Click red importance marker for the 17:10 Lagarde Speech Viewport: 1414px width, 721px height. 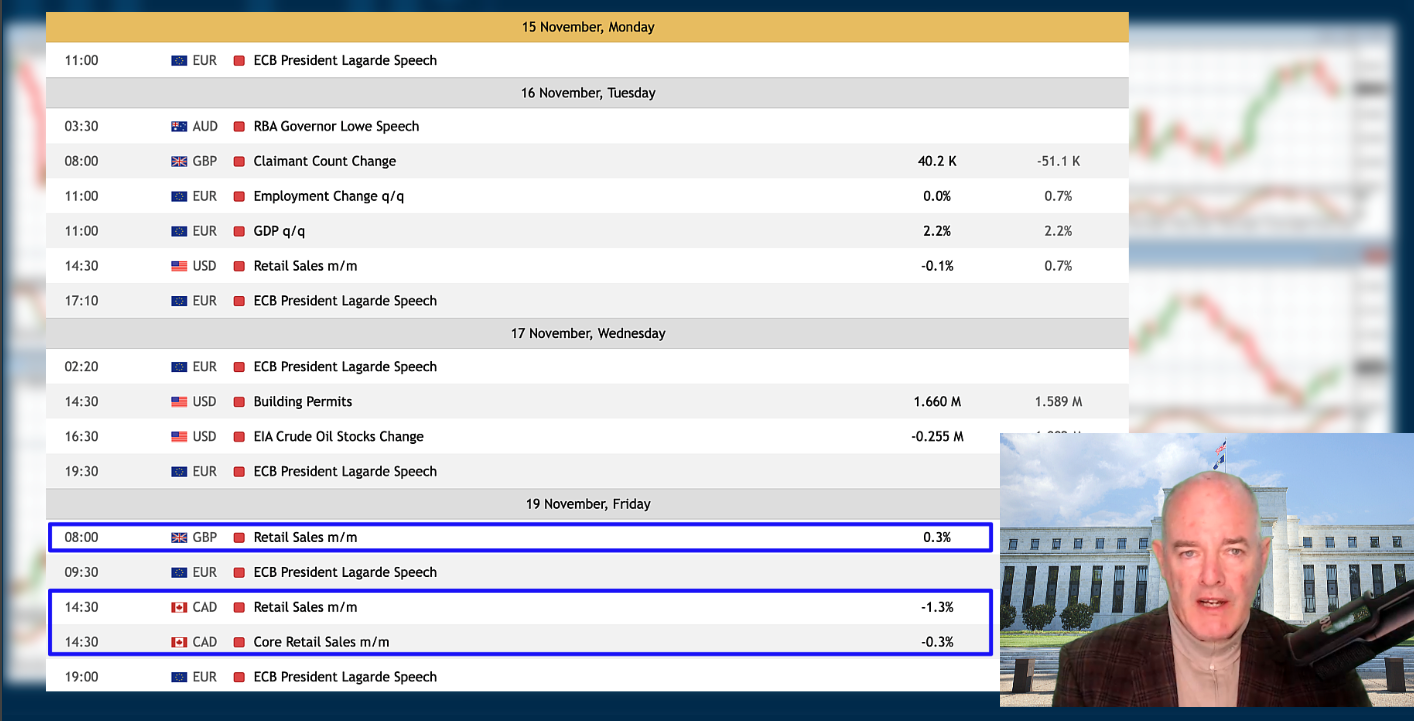tap(239, 301)
